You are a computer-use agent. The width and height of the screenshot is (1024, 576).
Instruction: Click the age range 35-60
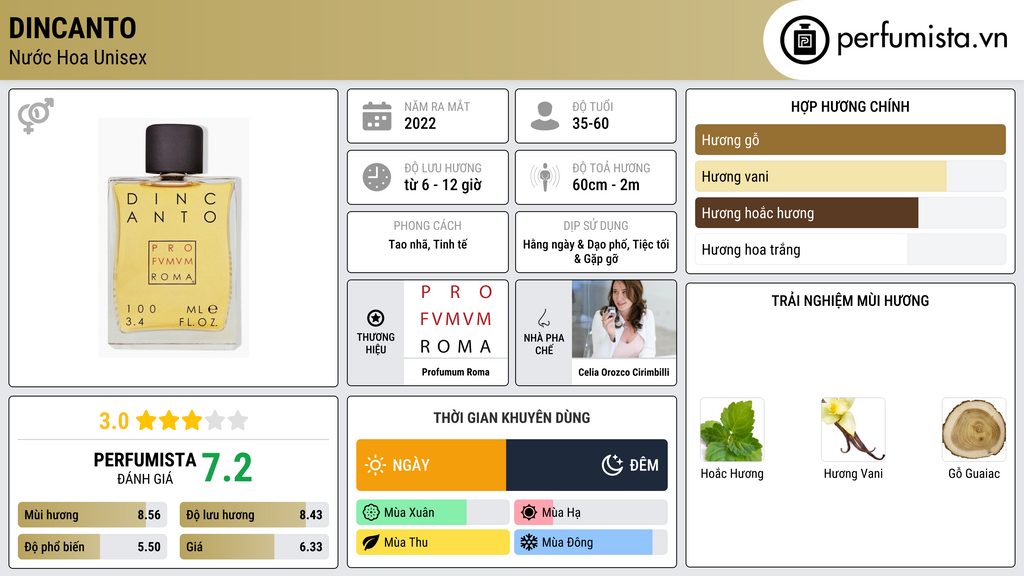click(590, 123)
